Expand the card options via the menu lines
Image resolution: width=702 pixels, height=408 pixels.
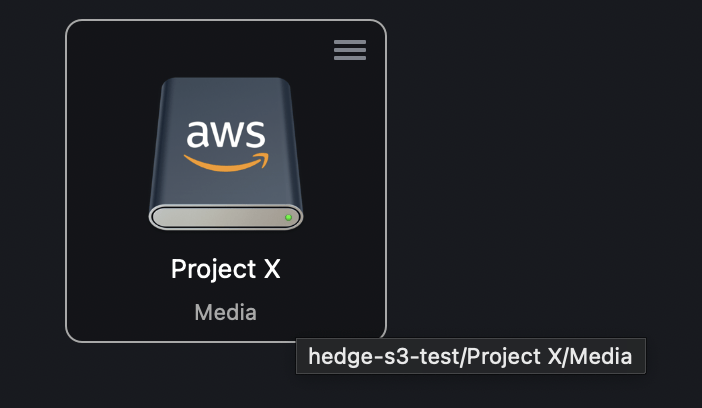click(x=350, y=50)
